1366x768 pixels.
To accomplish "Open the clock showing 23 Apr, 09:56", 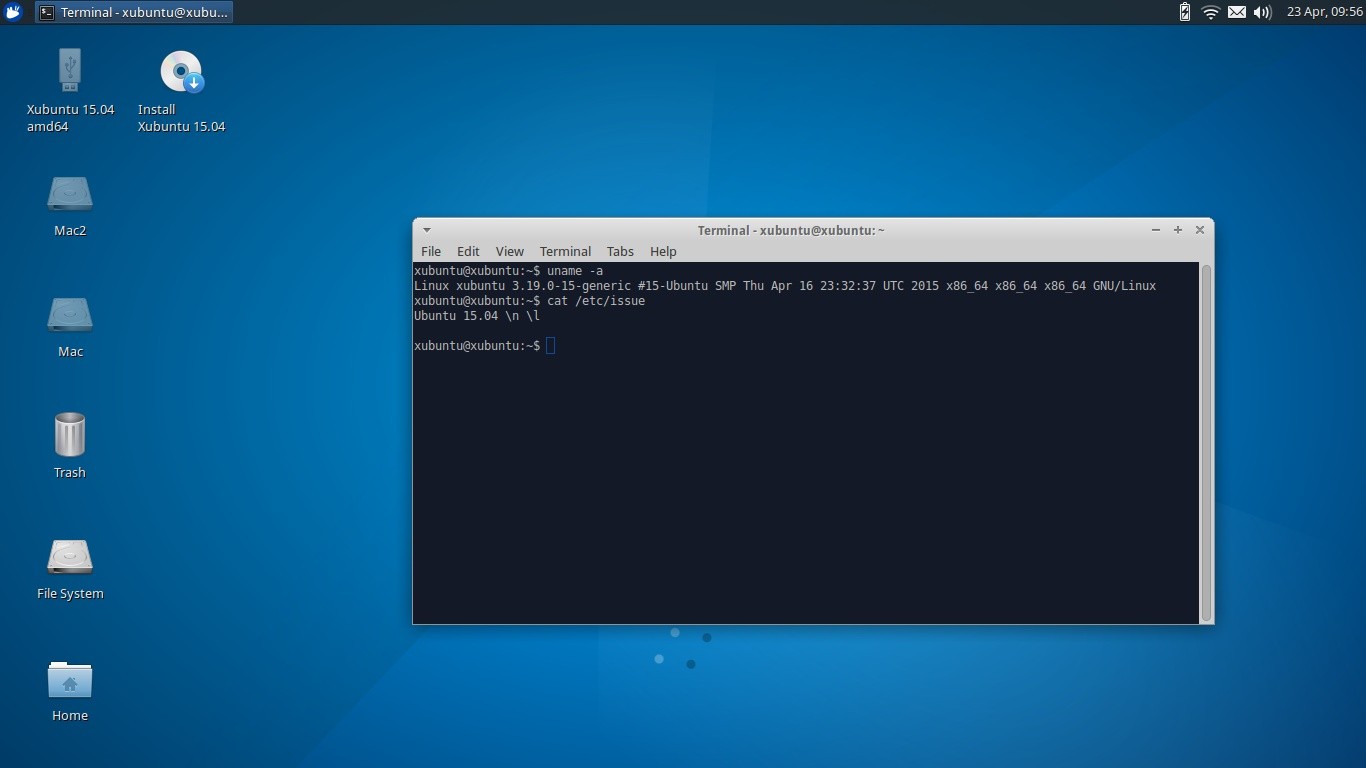I will (x=1325, y=12).
